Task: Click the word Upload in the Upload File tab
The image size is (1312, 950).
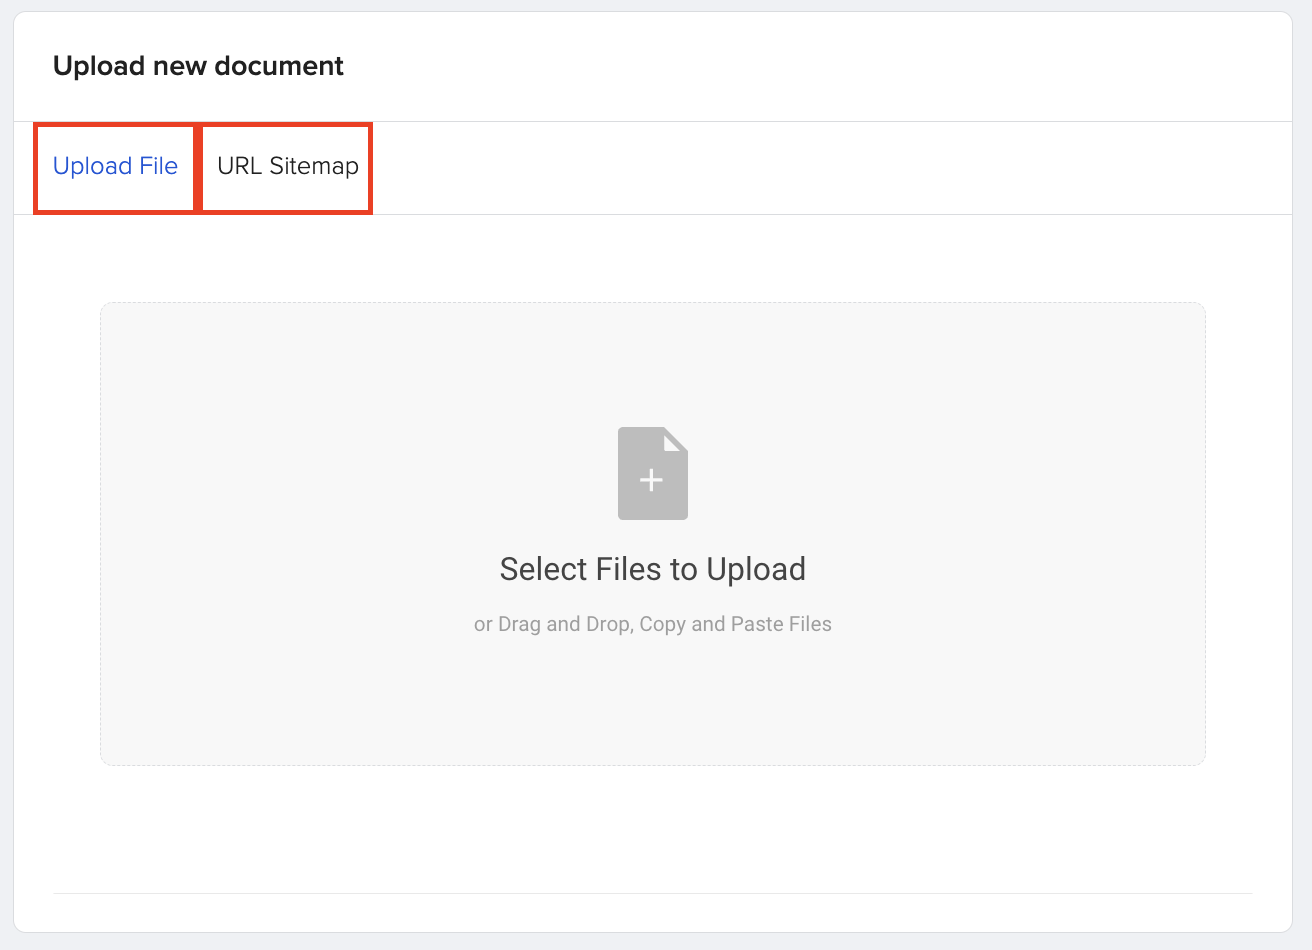Action: tap(93, 166)
